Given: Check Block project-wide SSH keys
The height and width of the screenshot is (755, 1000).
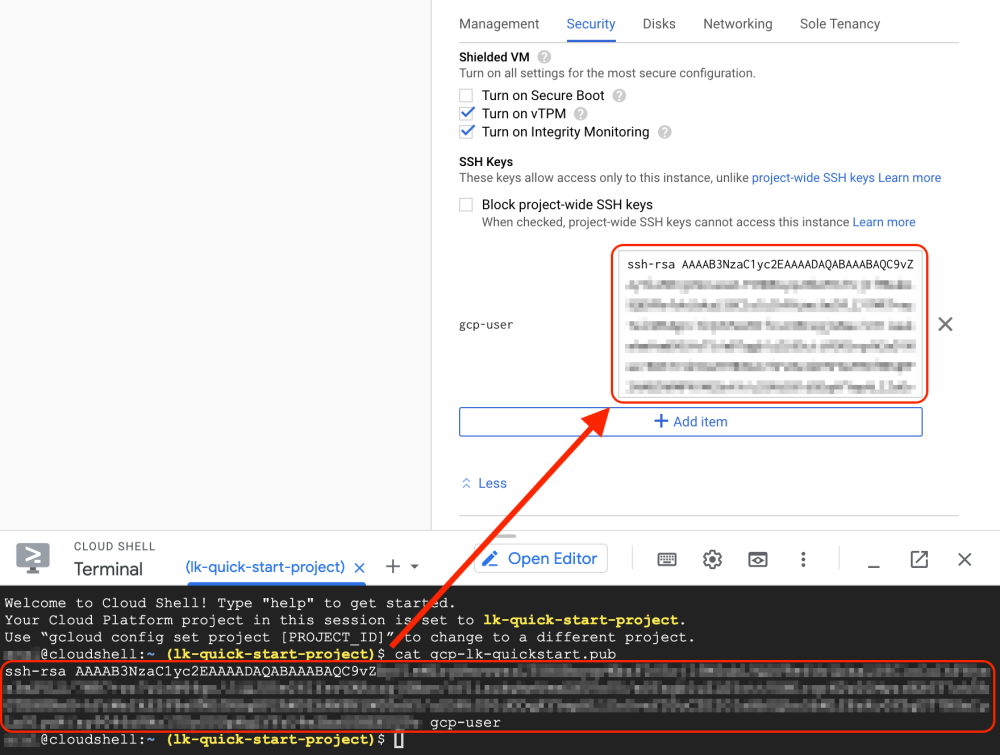Looking at the screenshot, I should [466, 205].
